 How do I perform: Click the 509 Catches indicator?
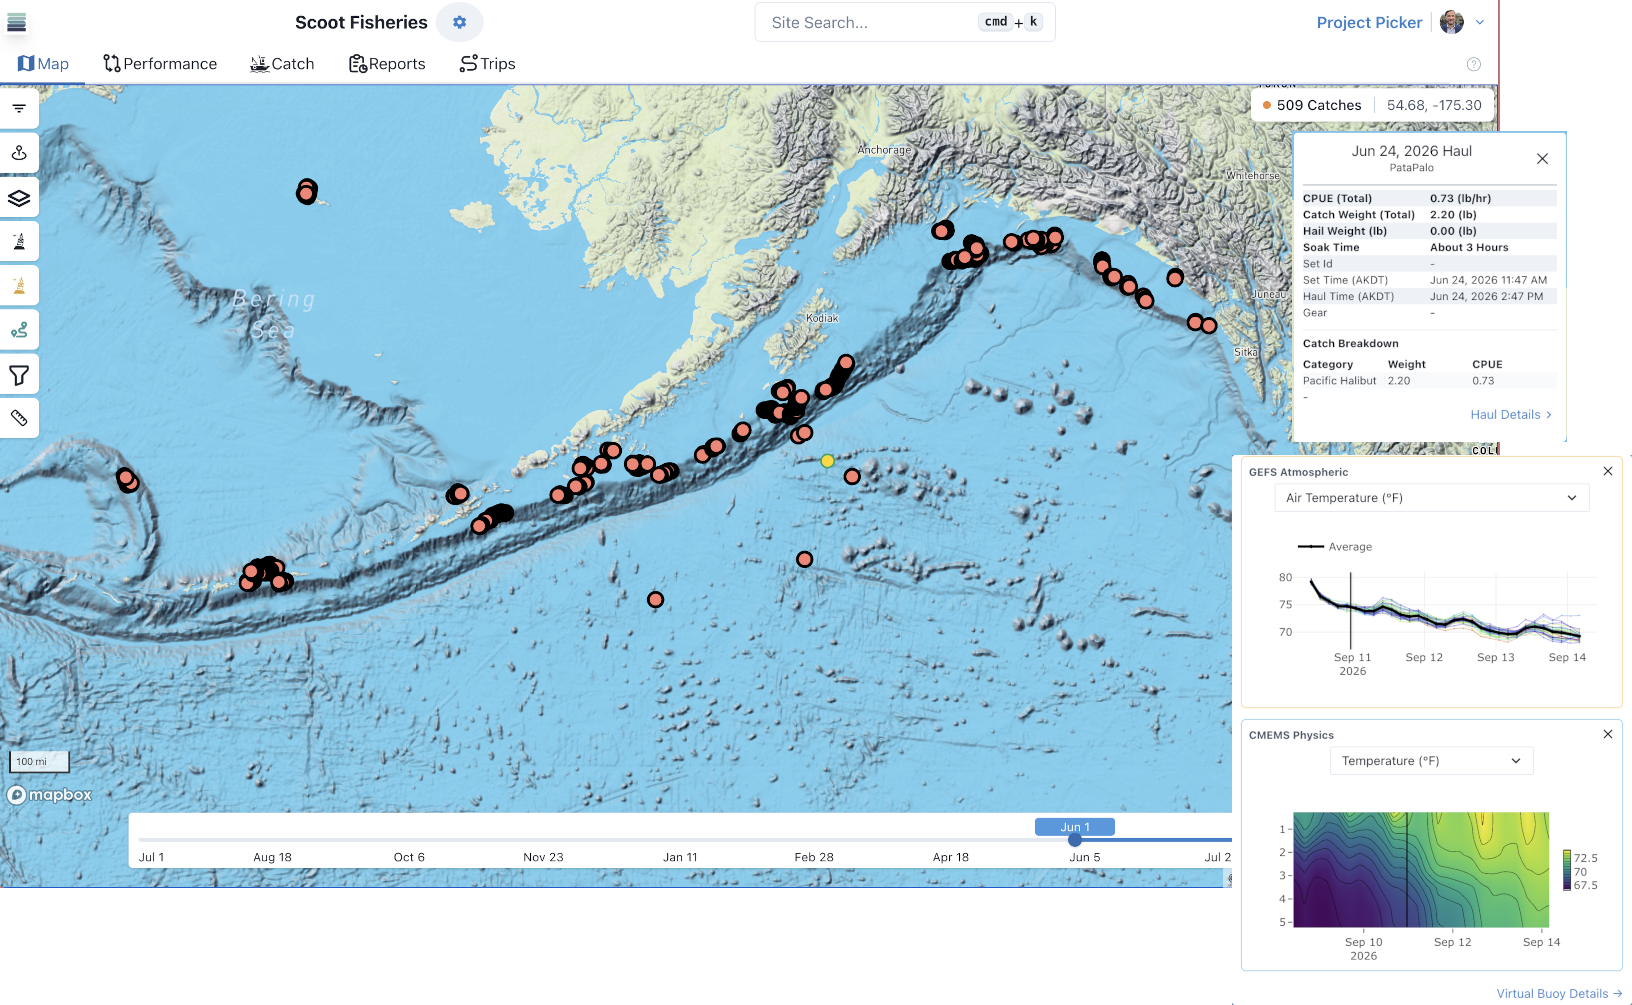1312,105
